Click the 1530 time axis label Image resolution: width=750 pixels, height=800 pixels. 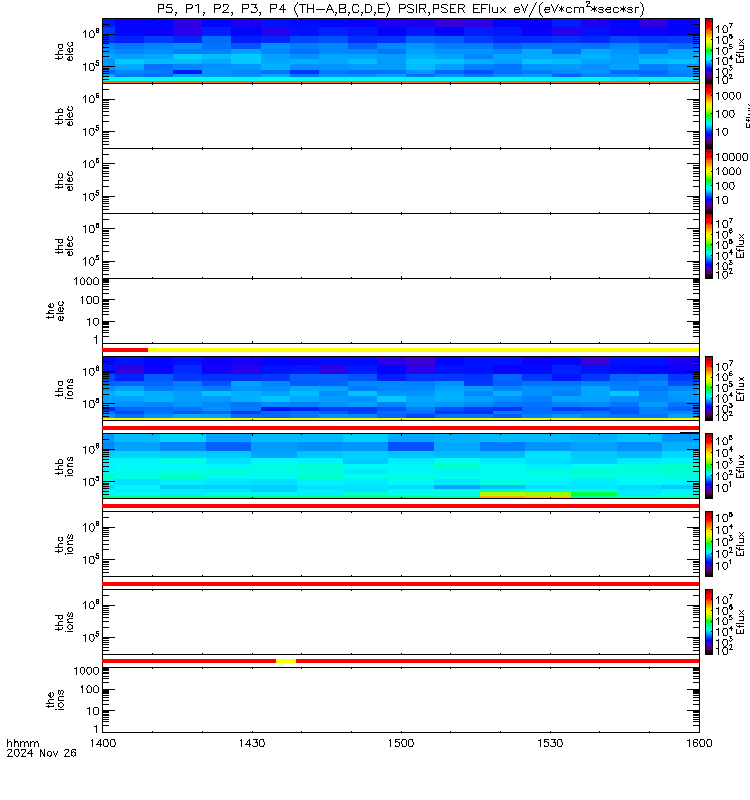(550, 743)
